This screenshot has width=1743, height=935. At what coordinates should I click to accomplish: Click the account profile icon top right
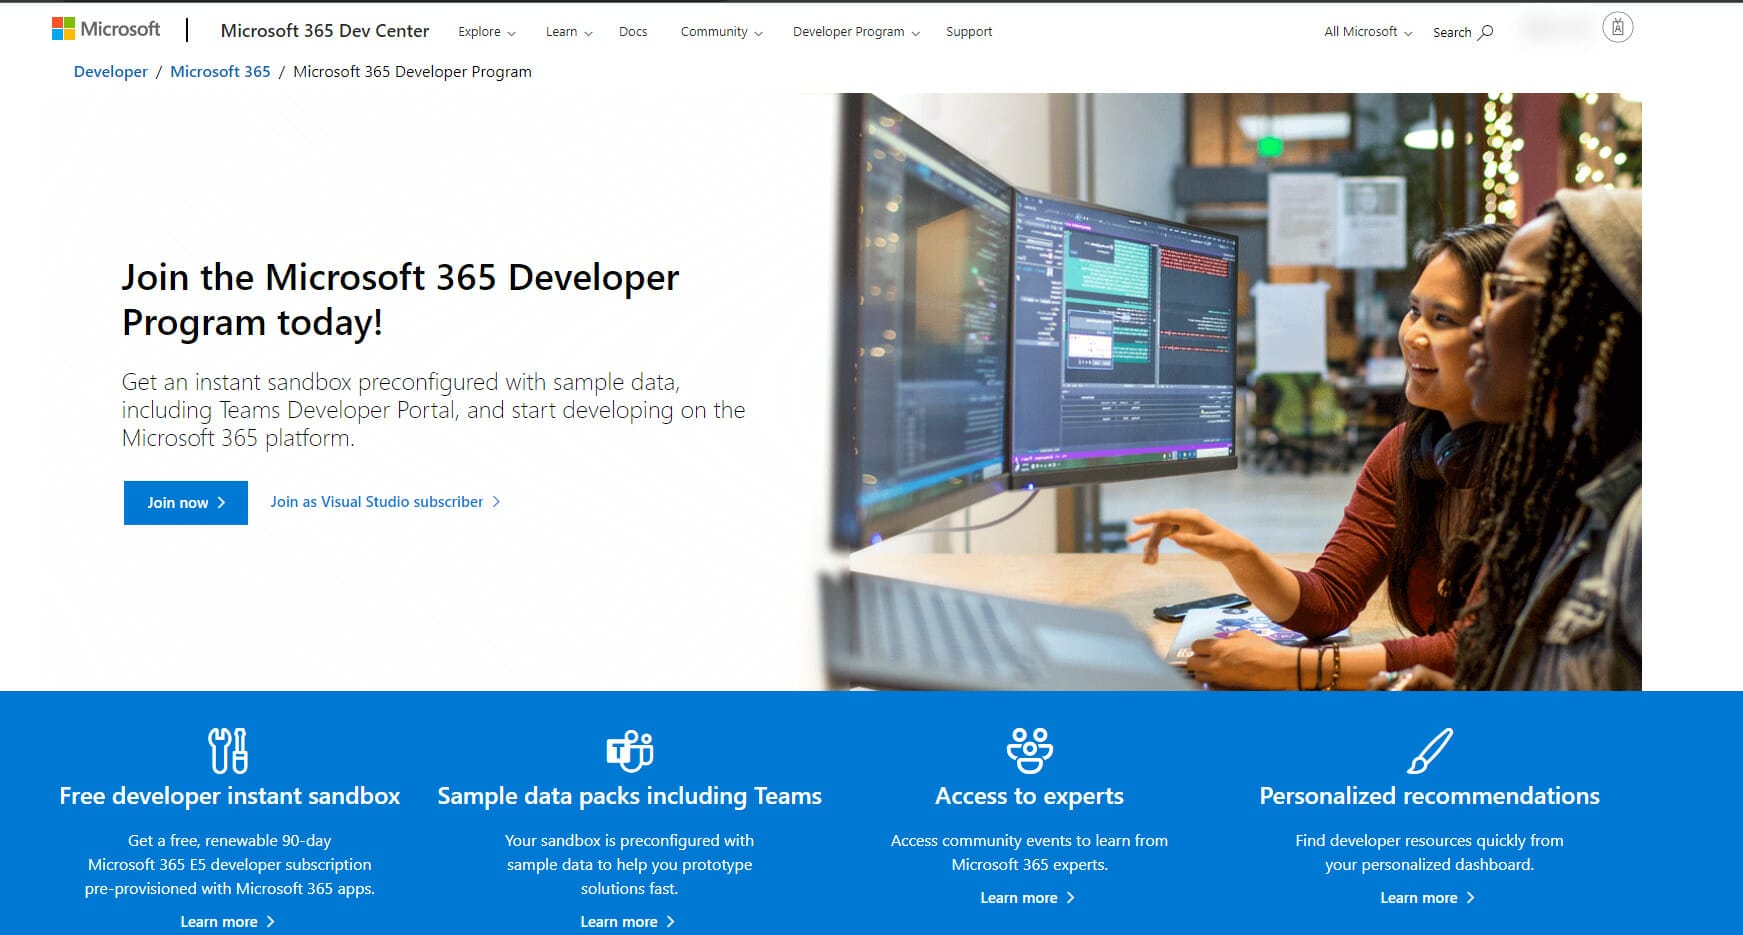tap(1617, 27)
